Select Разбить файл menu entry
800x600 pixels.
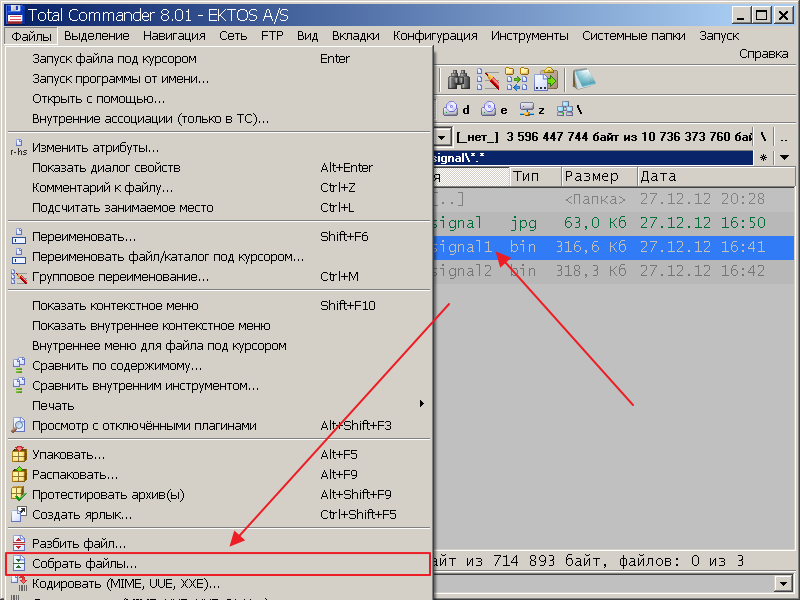pos(78,543)
